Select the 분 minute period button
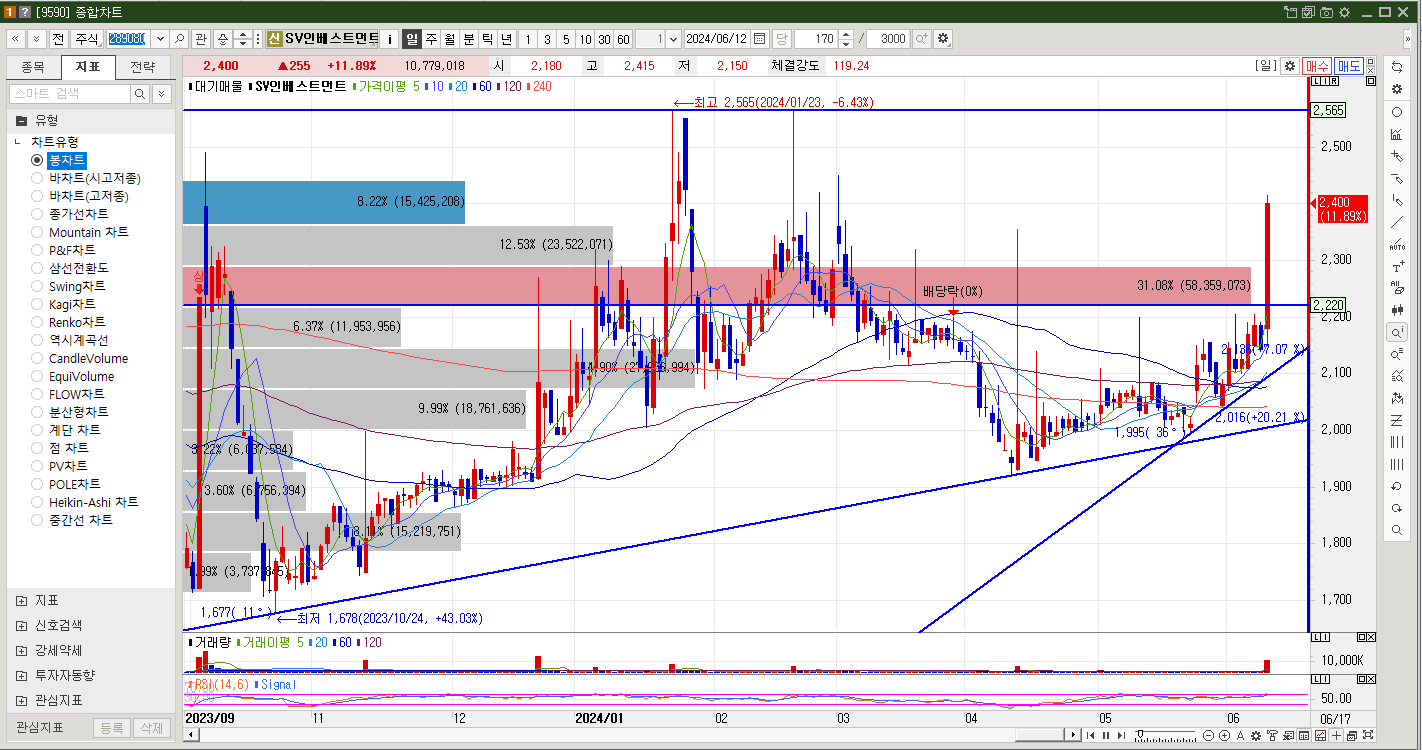This screenshot has width=1422, height=750. click(469, 39)
